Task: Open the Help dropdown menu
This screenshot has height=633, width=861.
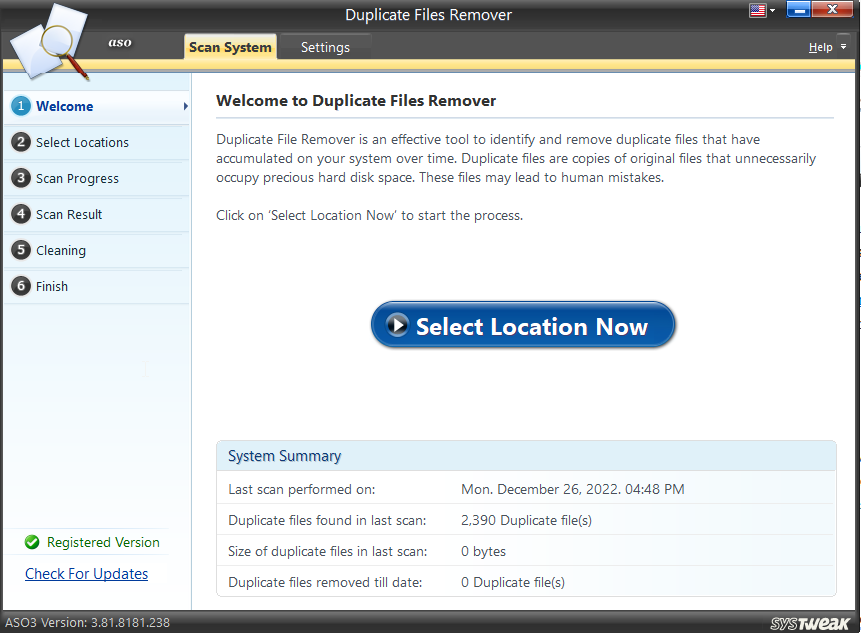Action: click(x=824, y=46)
